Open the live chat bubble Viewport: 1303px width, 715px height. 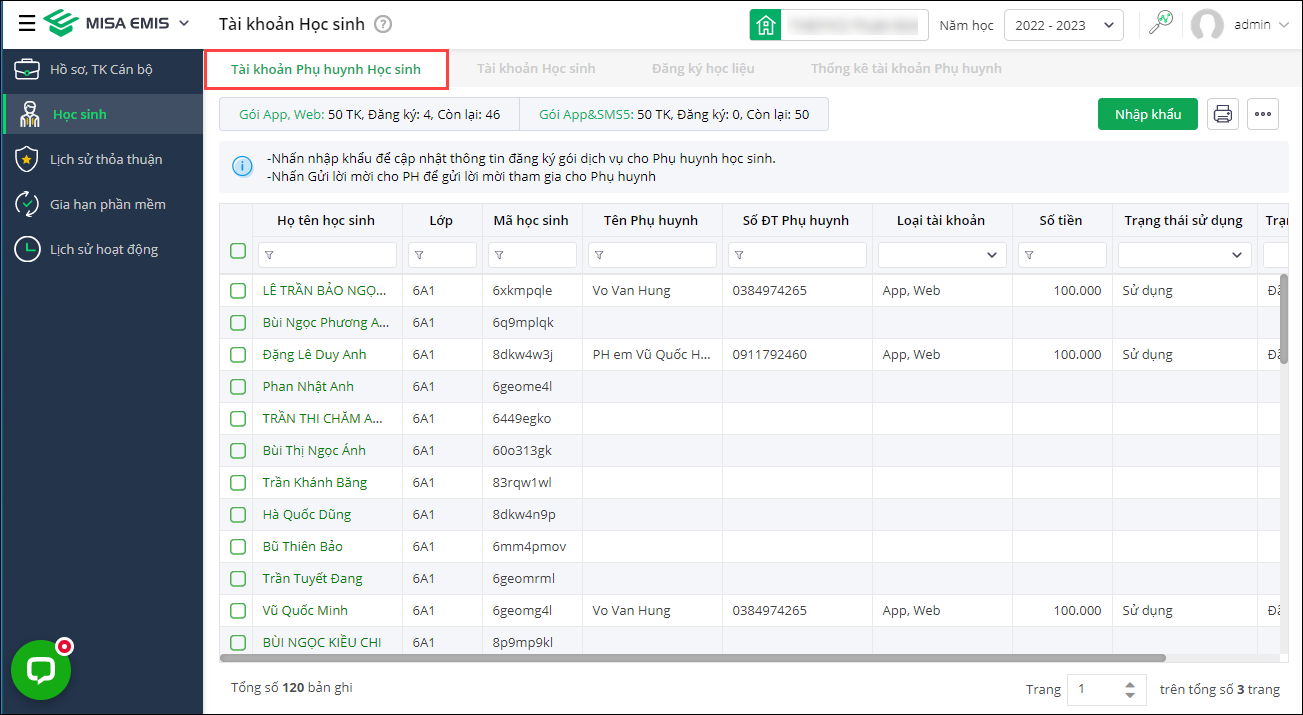[40, 670]
